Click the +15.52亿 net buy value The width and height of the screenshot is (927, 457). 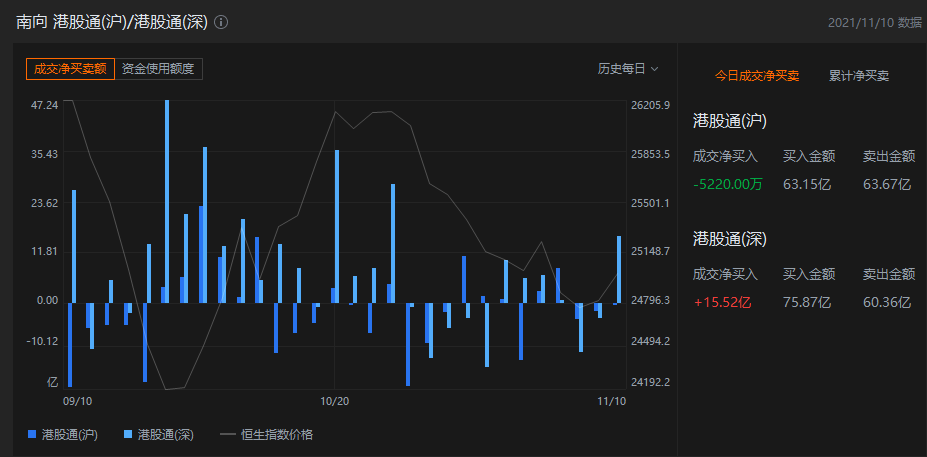(x=722, y=303)
